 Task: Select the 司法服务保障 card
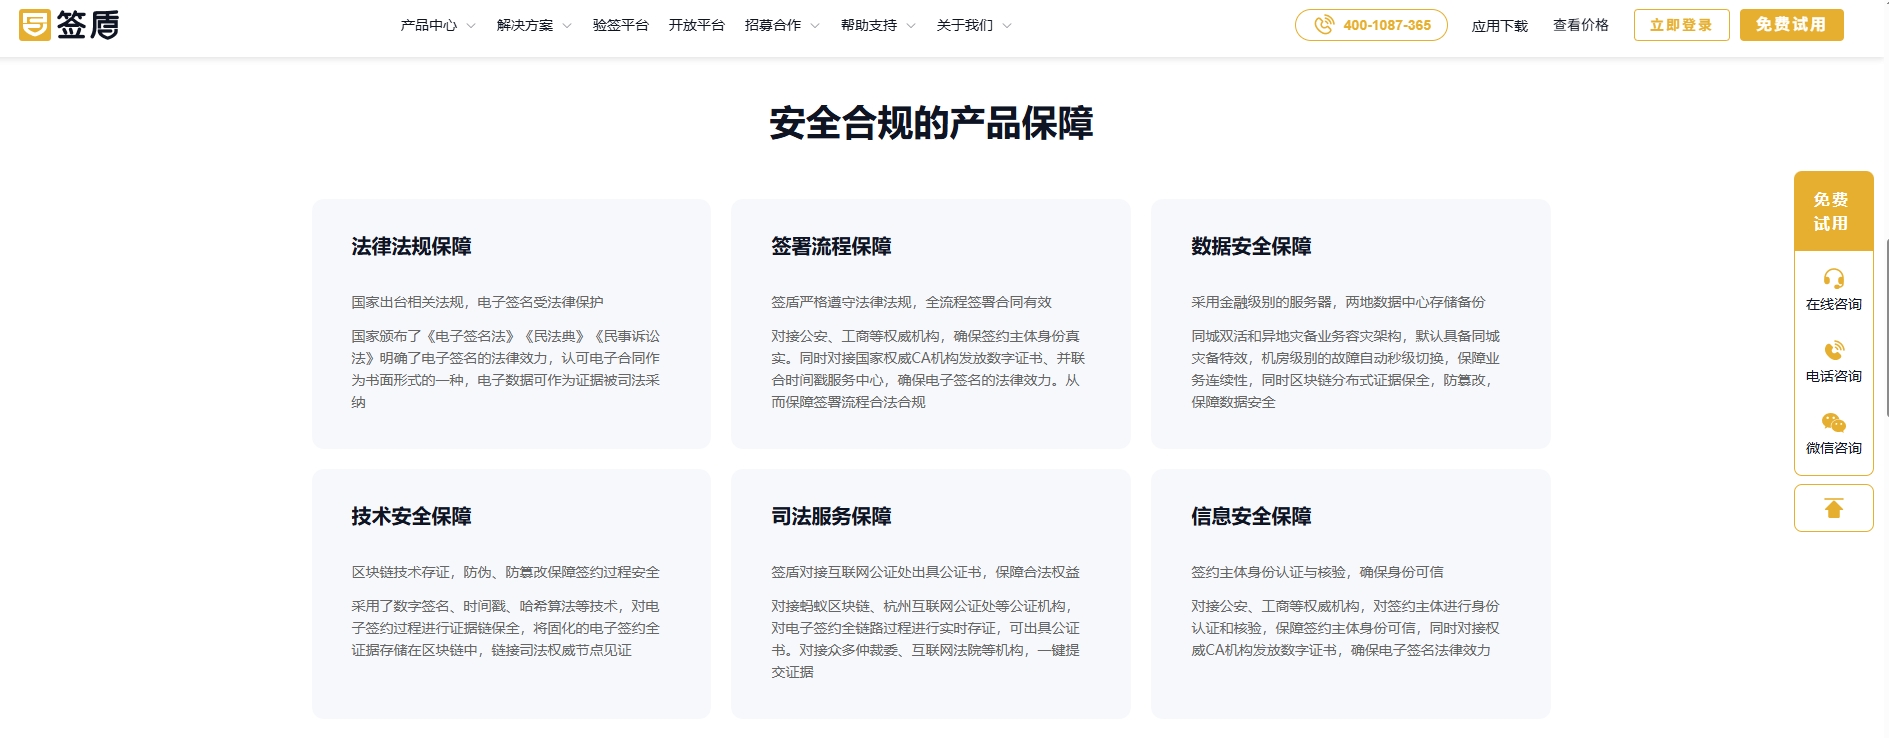click(x=930, y=594)
